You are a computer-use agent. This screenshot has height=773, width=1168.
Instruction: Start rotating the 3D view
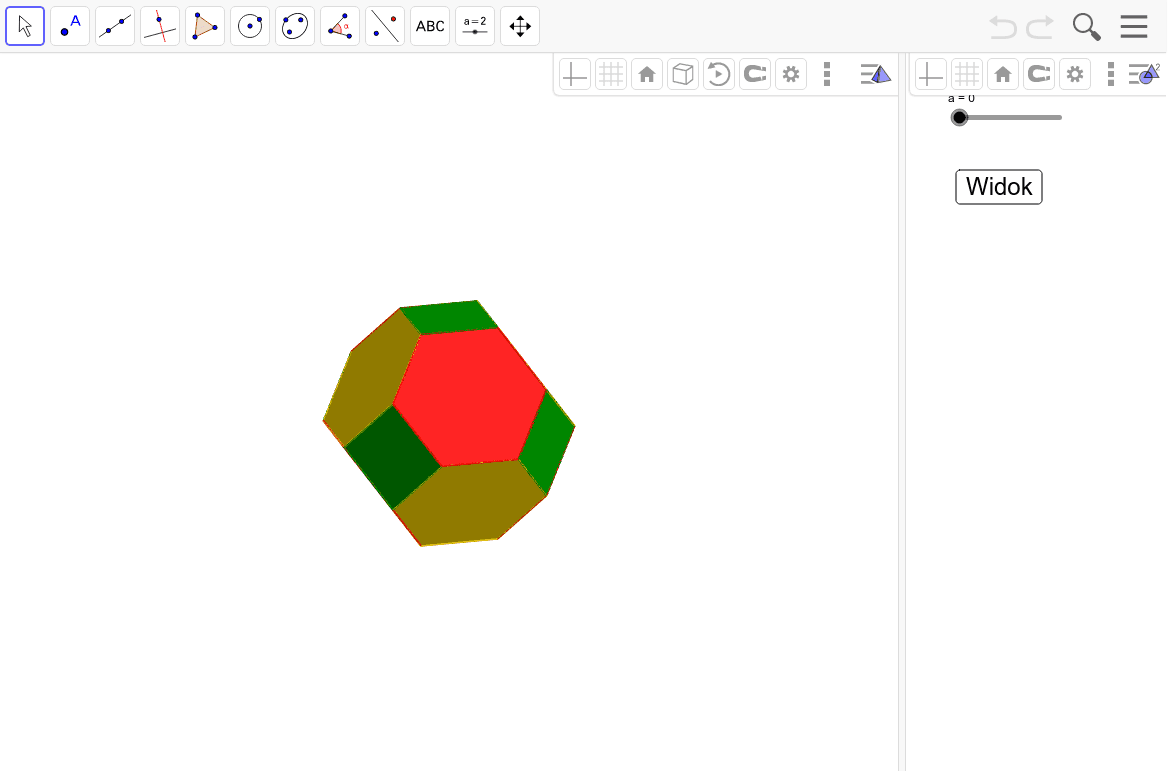click(719, 74)
